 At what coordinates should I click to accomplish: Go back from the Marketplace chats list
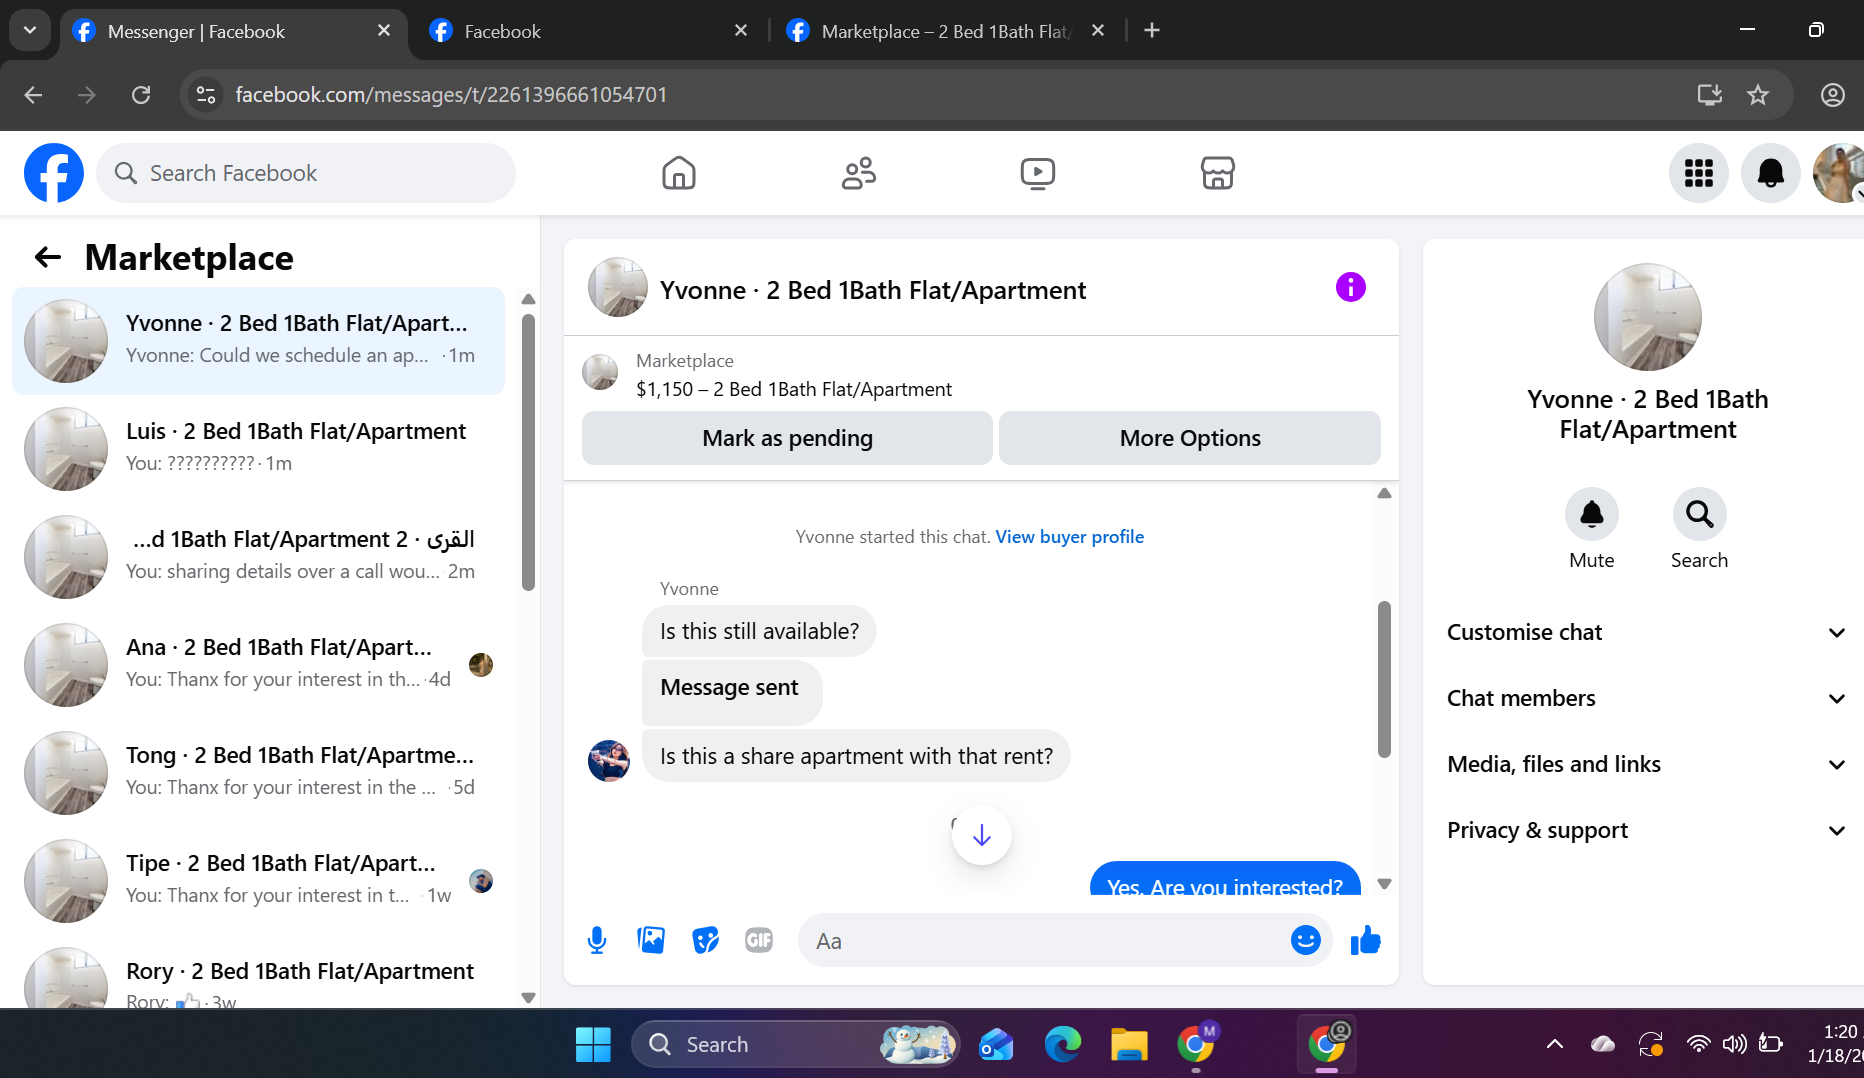click(48, 258)
